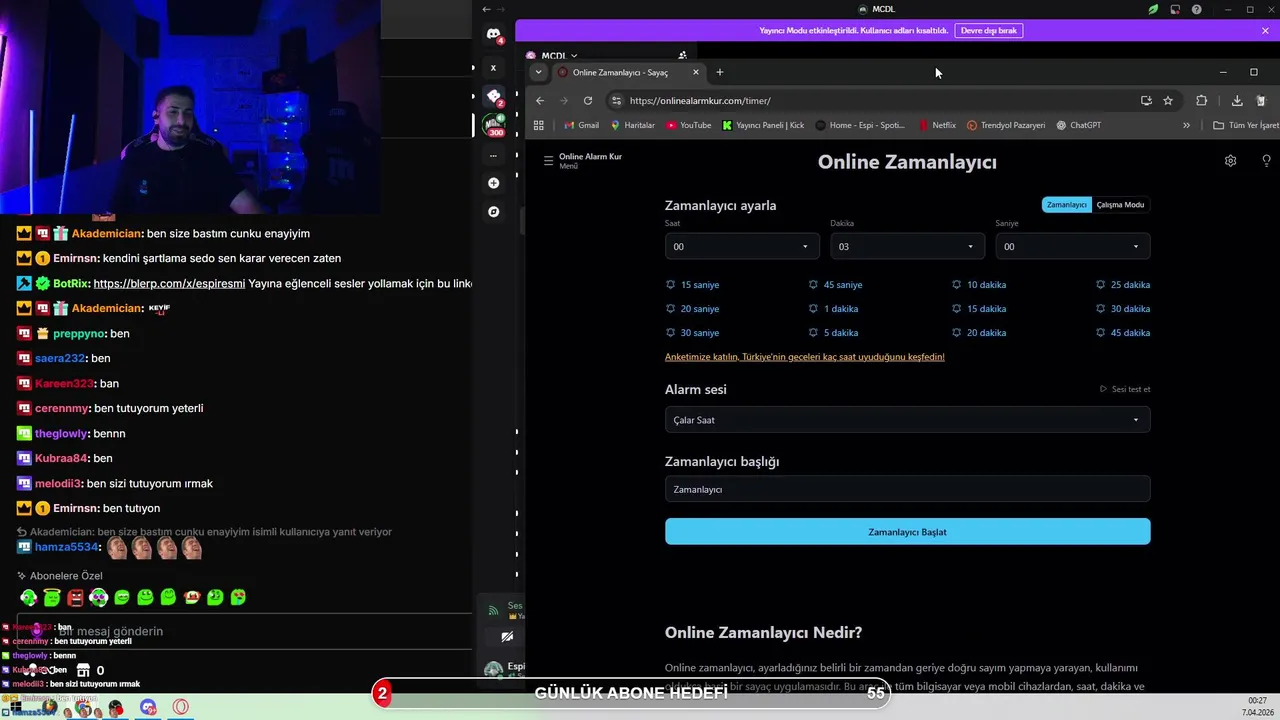The image size is (1280, 720).
Task: Open the Dakika dropdown showing 03
Action: pos(907,246)
